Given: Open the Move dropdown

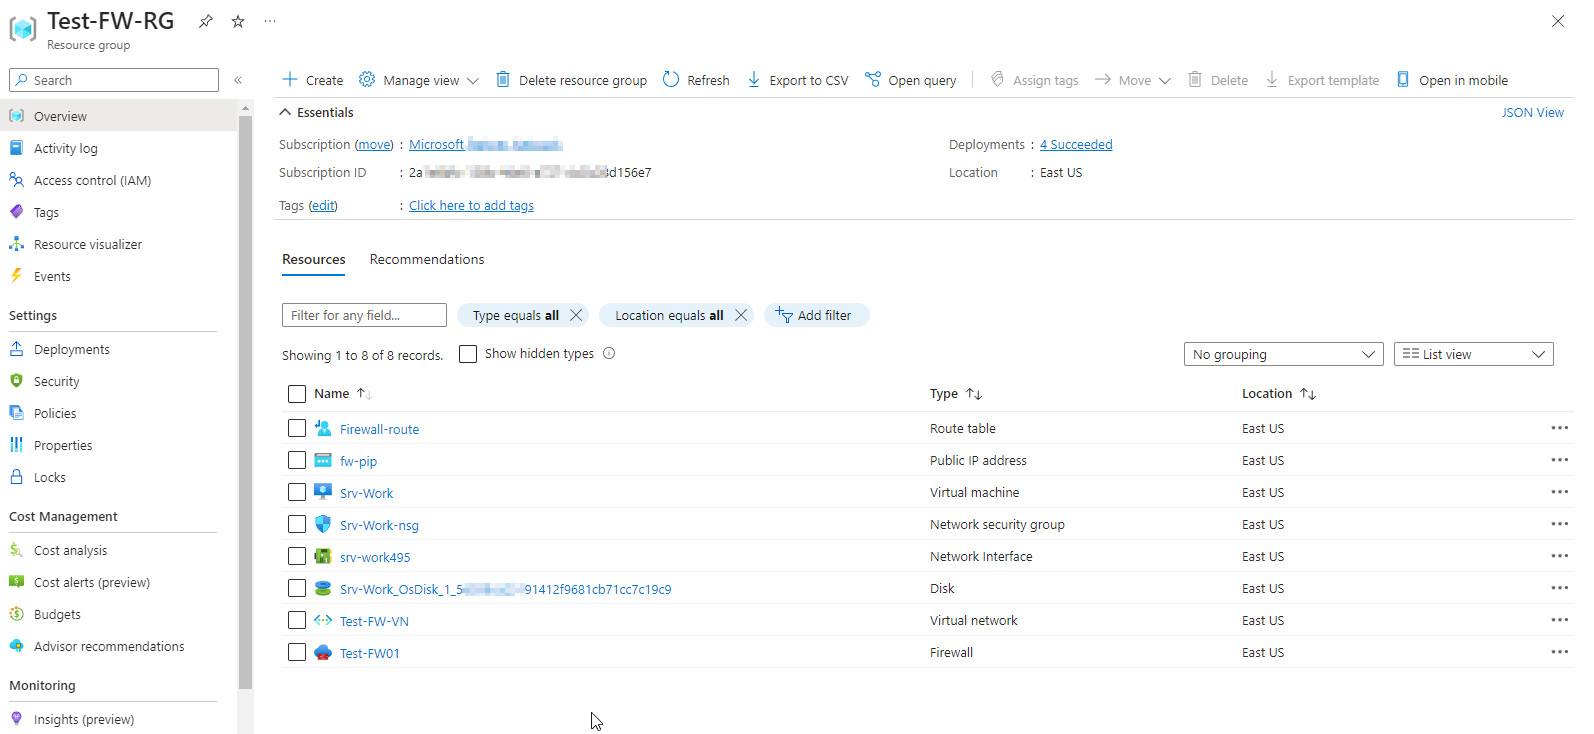Looking at the screenshot, I should [x=1133, y=80].
